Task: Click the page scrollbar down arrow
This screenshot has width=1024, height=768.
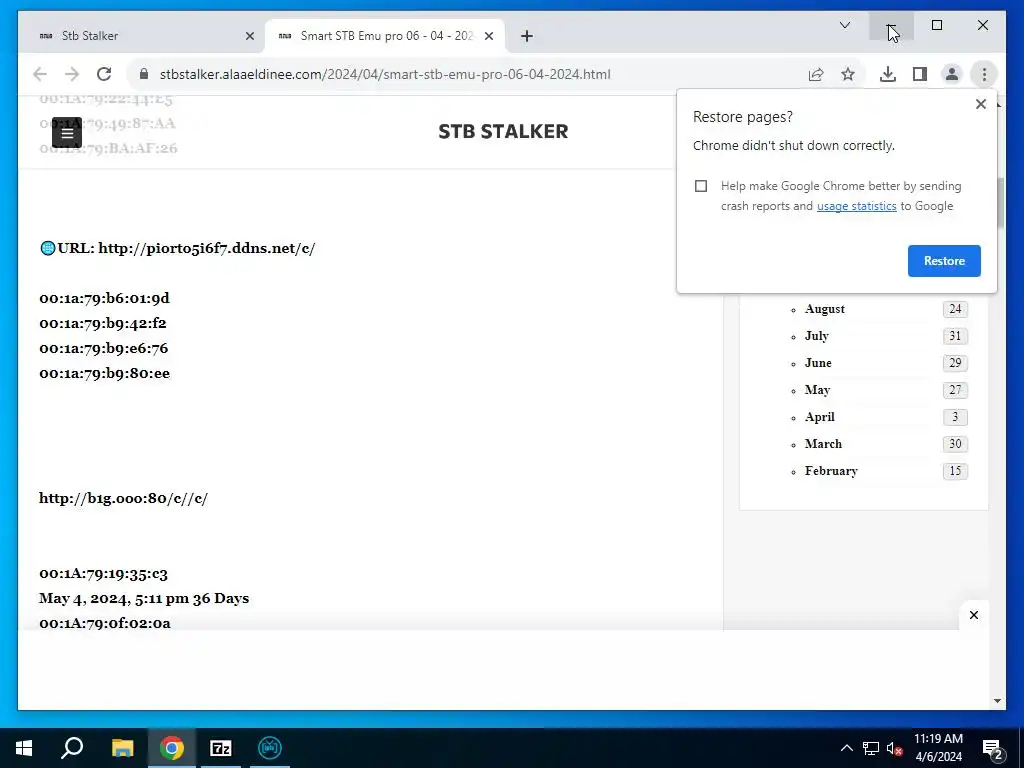Action: point(997,701)
